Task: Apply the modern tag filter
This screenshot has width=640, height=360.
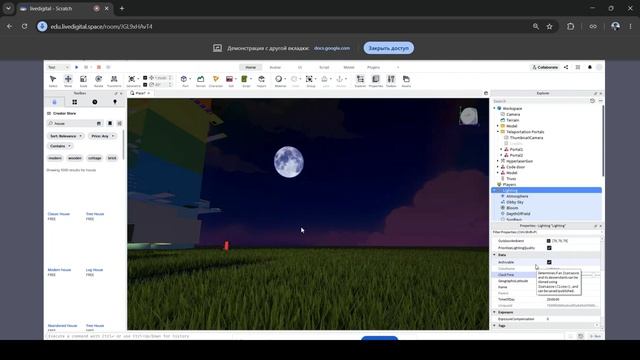Action: pos(55,158)
